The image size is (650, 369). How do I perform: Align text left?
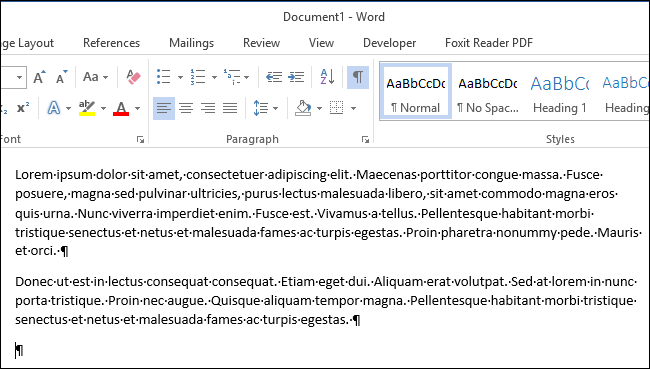click(164, 108)
